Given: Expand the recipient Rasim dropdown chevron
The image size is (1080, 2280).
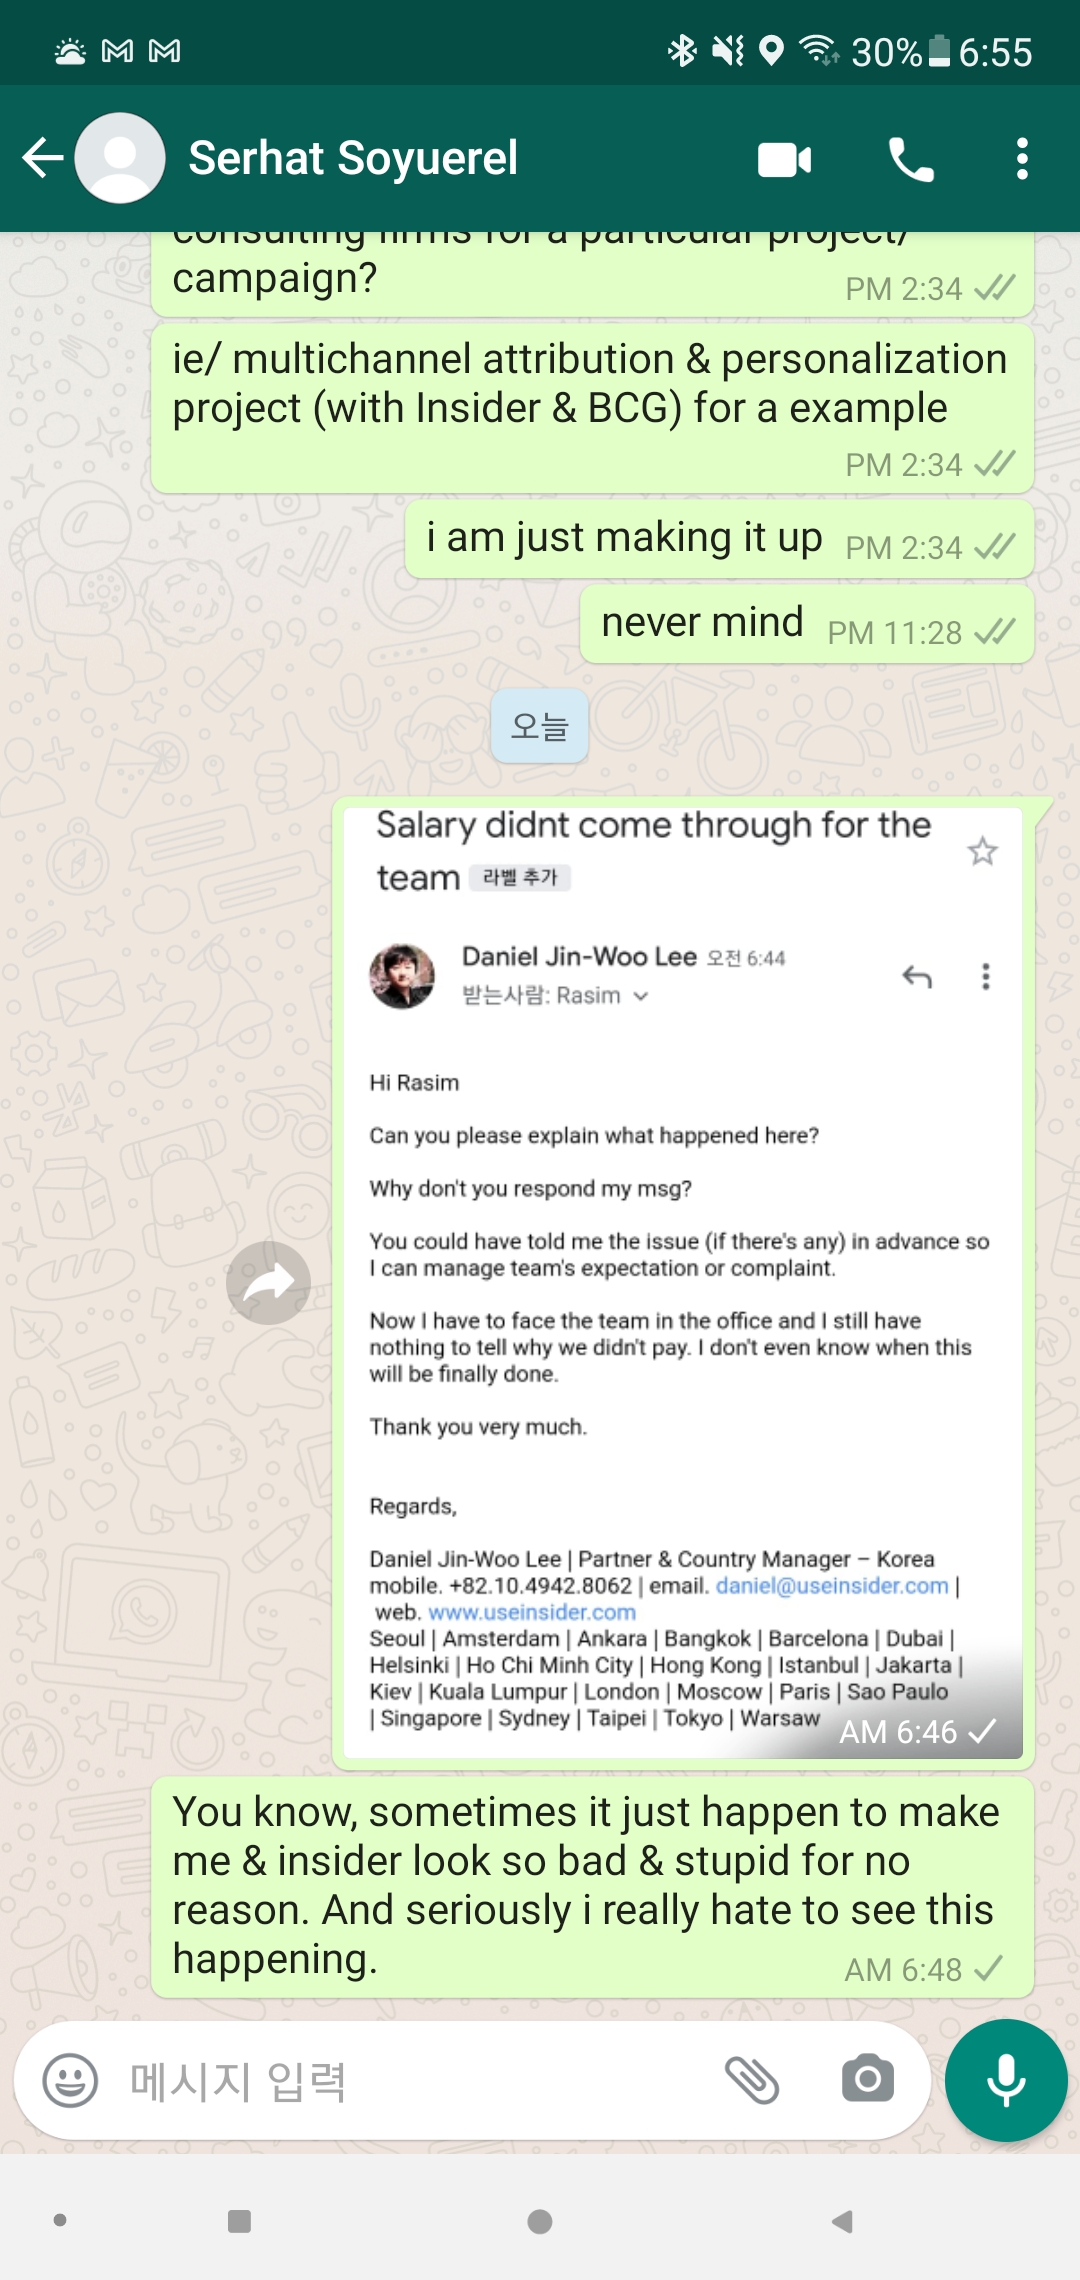Looking at the screenshot, I should [x=641, y=996].
